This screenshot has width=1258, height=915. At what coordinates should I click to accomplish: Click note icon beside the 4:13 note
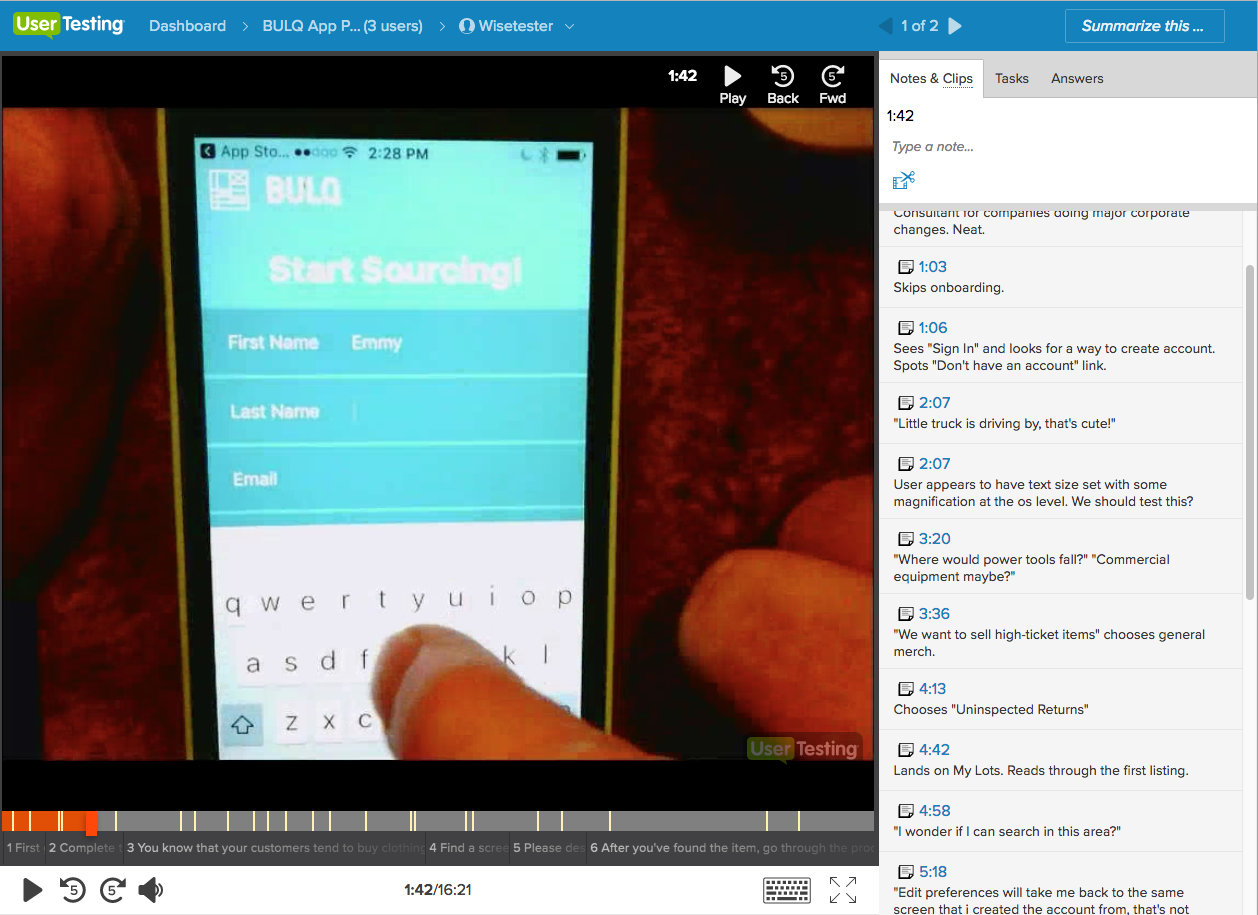[x=905, y=689]
